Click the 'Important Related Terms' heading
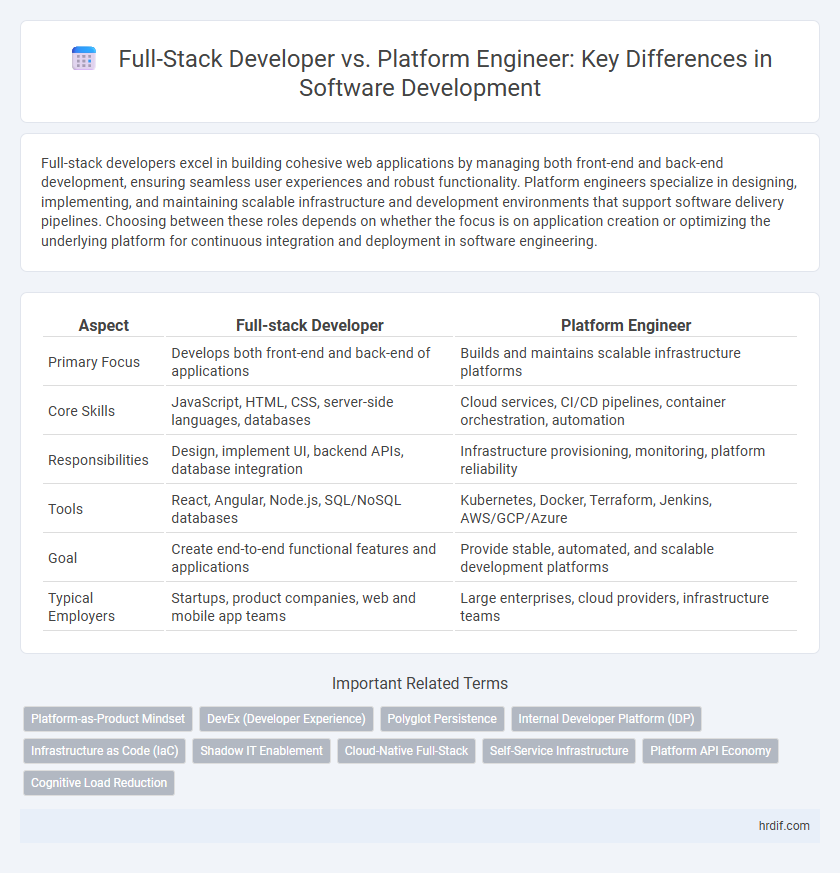840x873 pixels. point(420,684)
